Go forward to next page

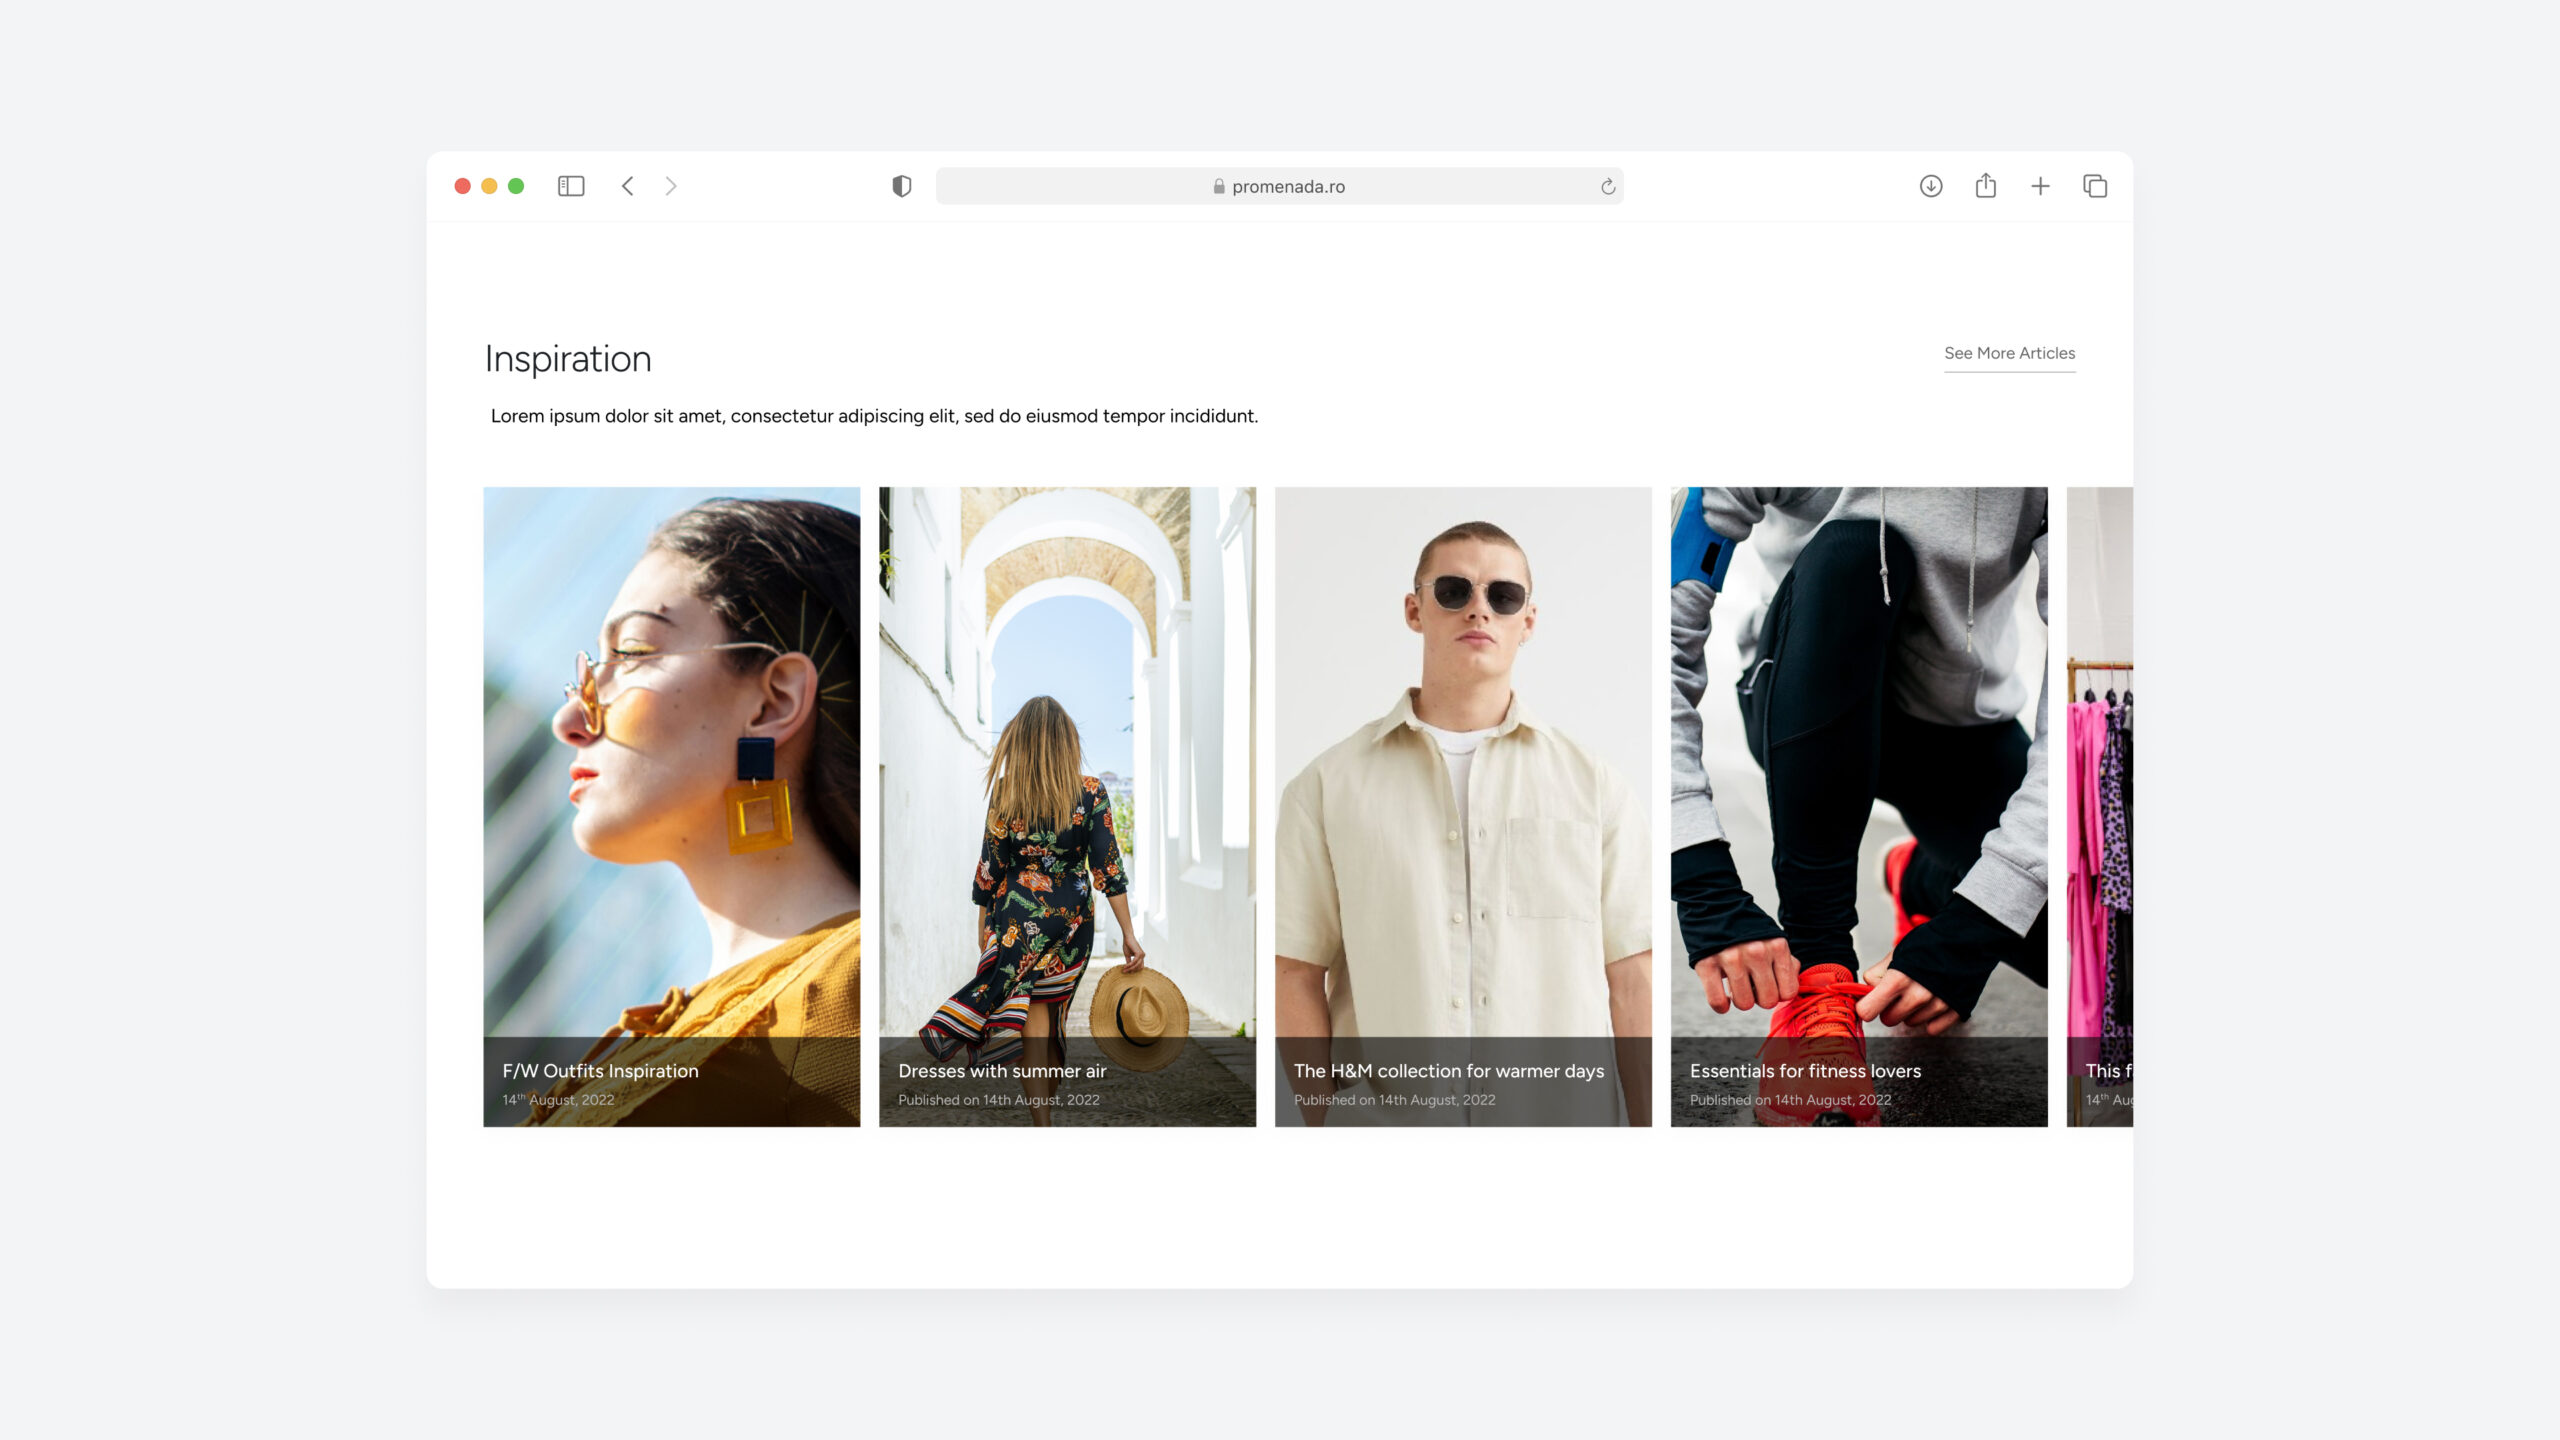tap(671, 186)
